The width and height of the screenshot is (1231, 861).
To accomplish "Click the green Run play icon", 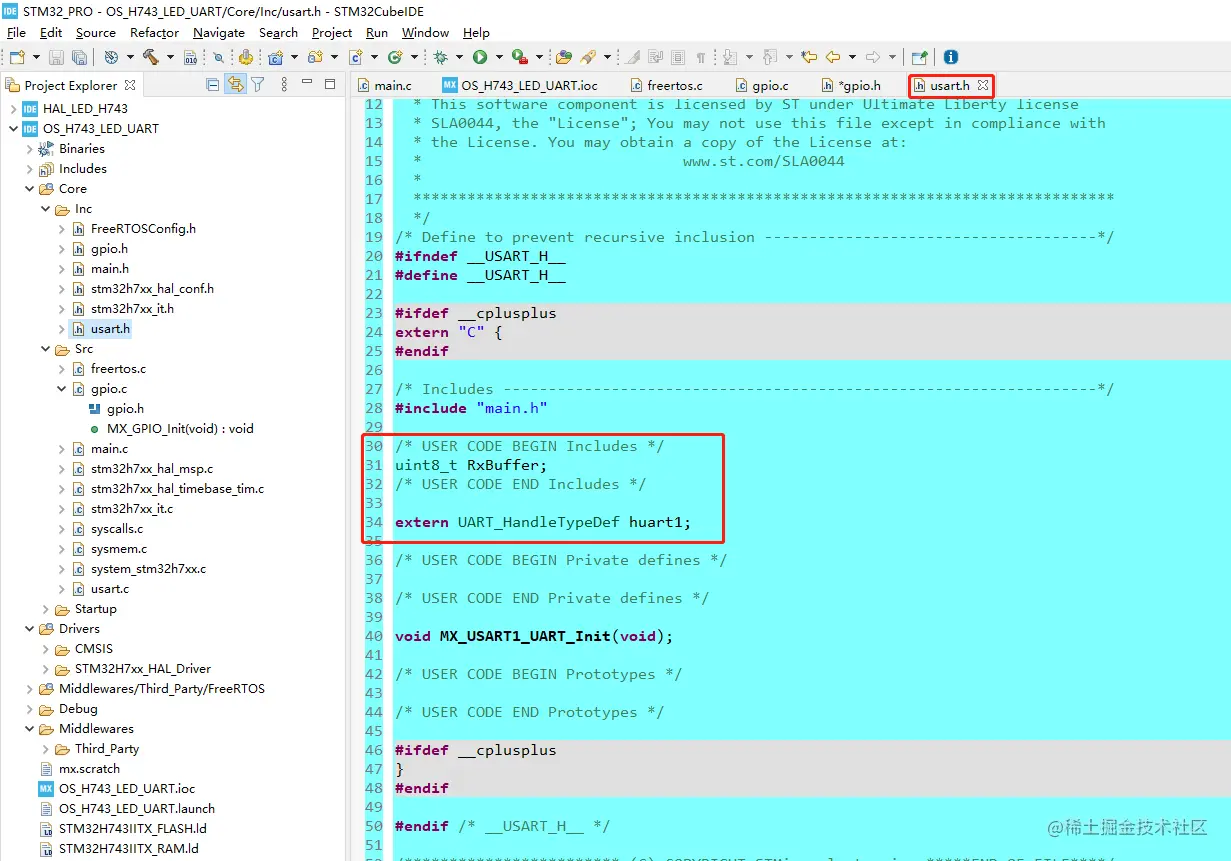I will [x=480, y=57].
